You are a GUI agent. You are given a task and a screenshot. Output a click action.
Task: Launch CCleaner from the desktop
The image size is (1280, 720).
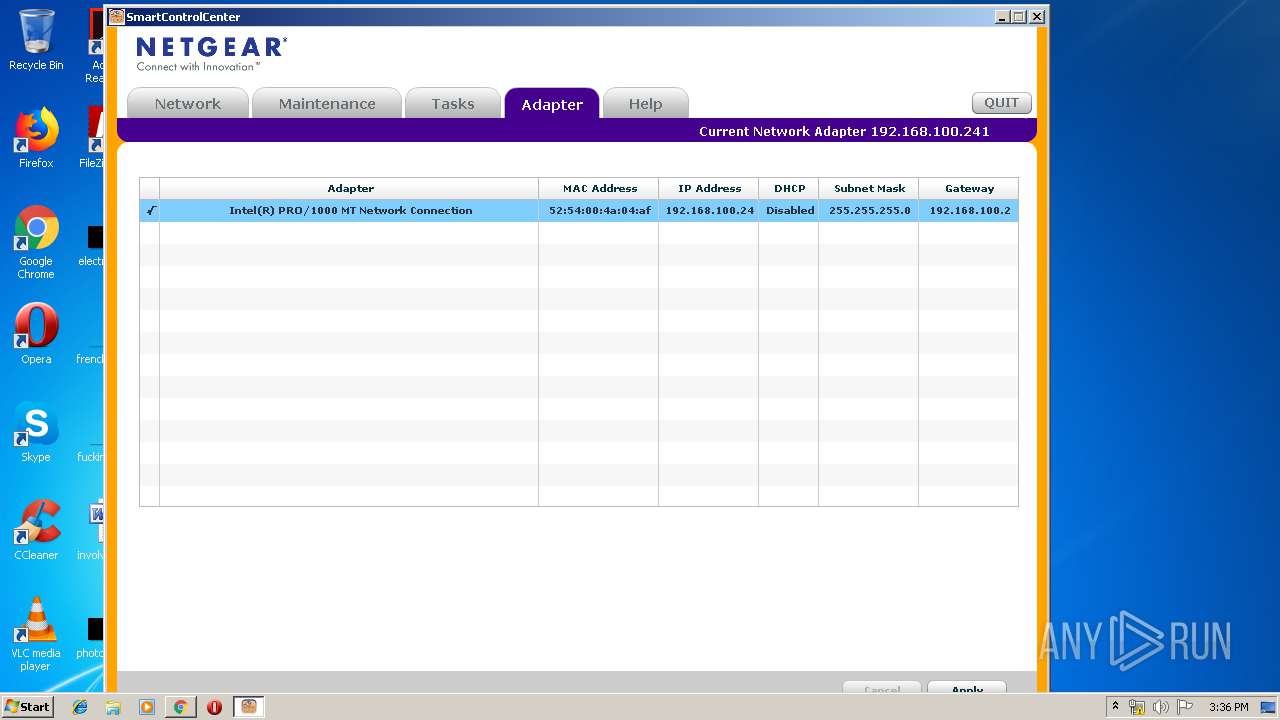(x=36, y=530)
